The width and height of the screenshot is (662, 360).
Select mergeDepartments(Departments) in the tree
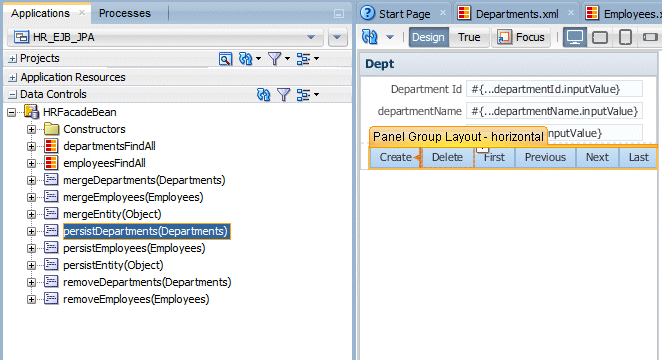coord(144,180)
